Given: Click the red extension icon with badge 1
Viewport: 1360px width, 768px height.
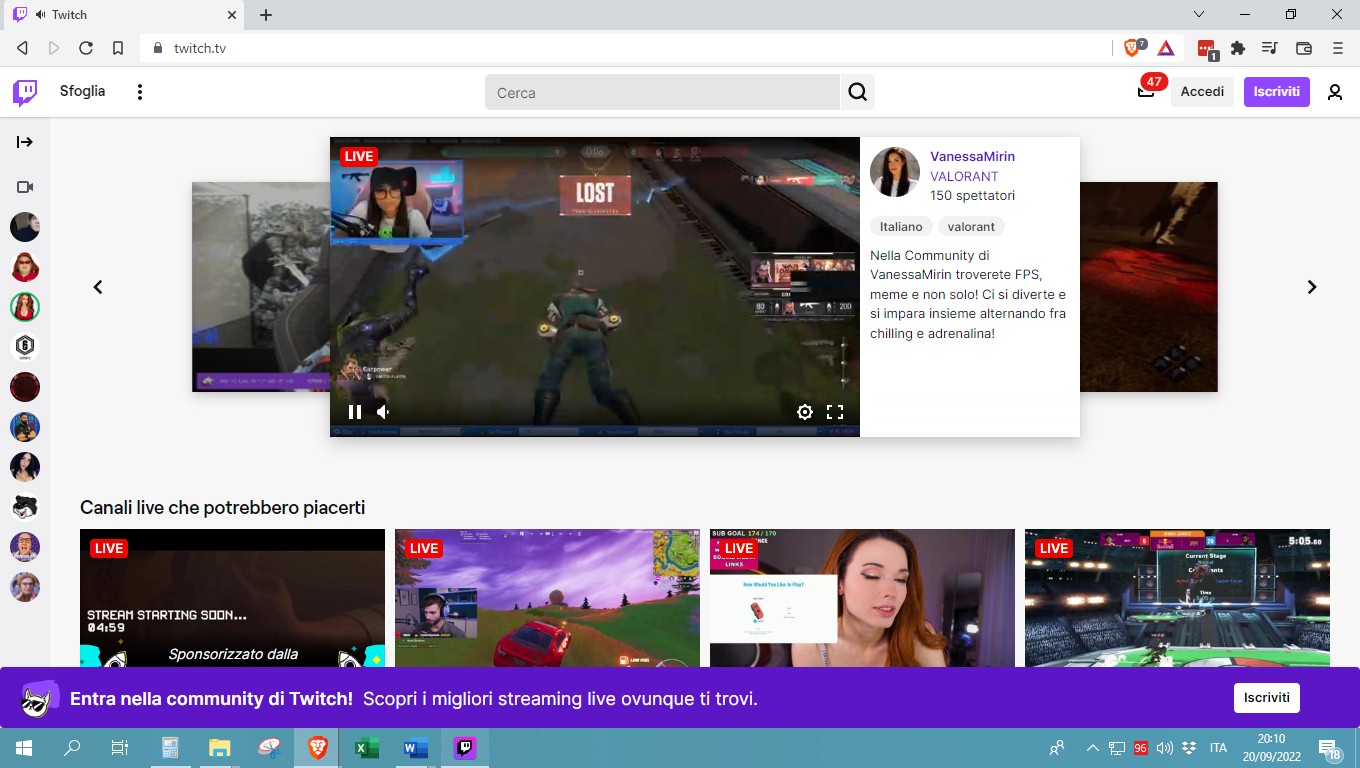Looking at the screenshot, I should click(x=1207, y=48).
